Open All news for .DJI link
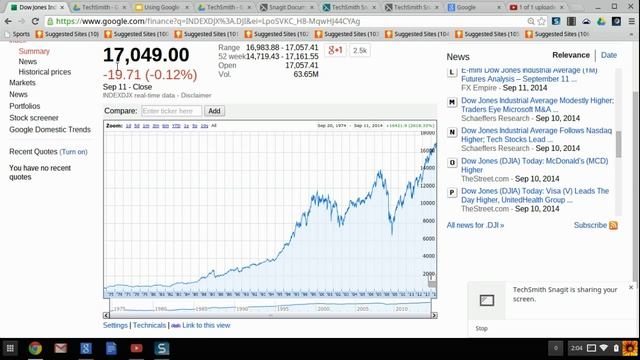 (x=475, y=225)
